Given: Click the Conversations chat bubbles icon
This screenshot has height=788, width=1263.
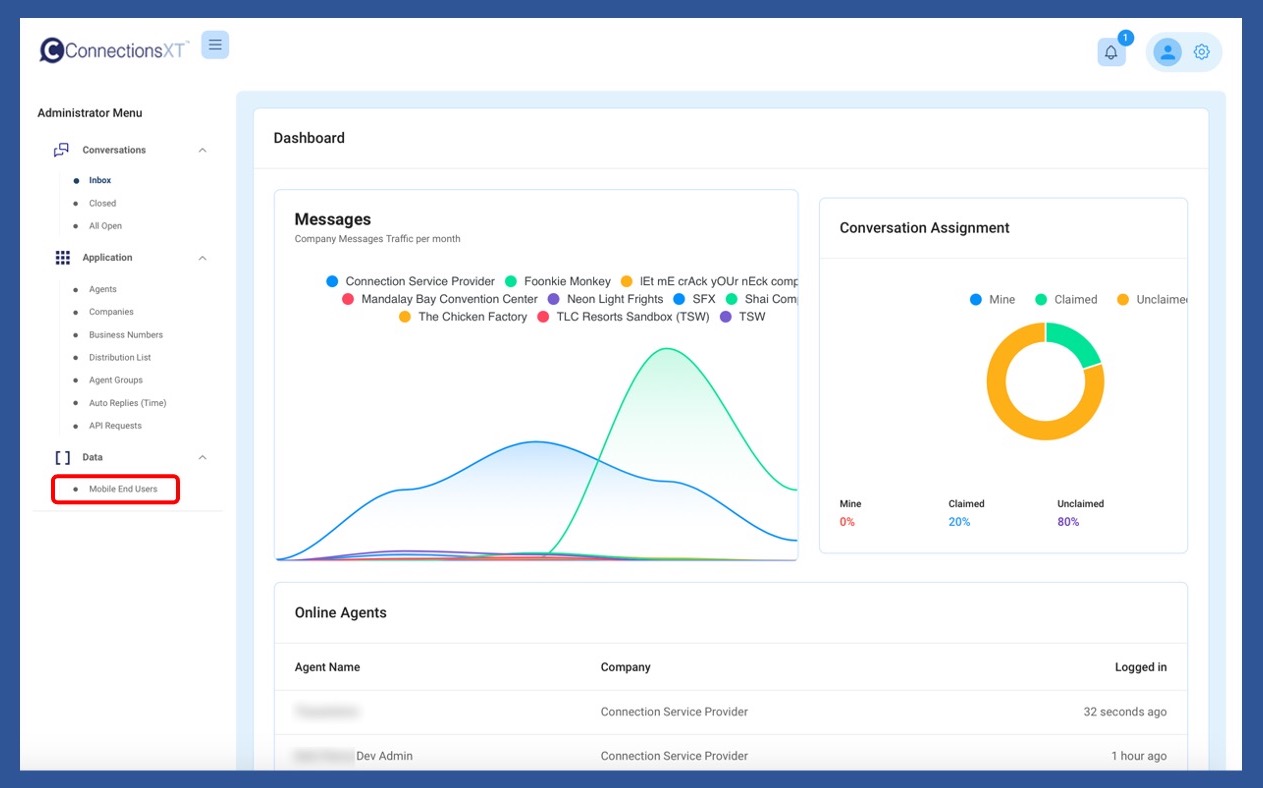Looking at the screenshot, I should [x=62, y=150].
